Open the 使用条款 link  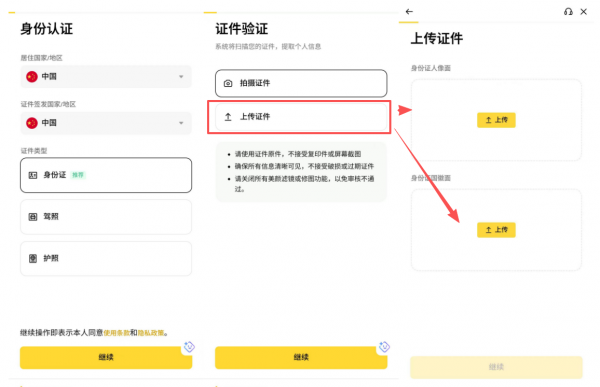pyautogui.click(x=116, y=333)
